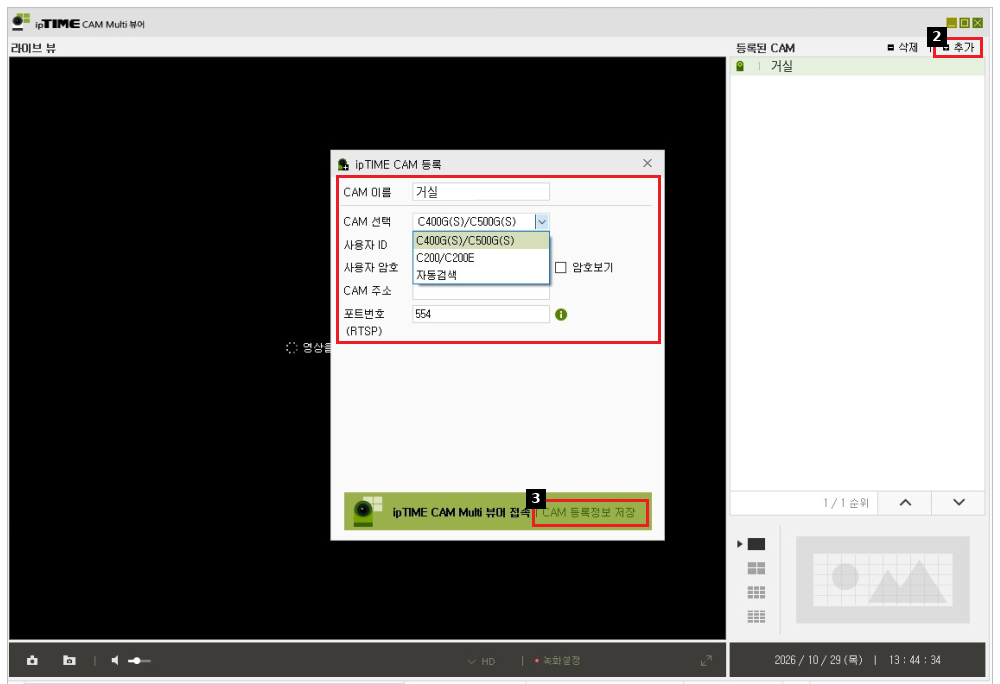The width and height of the screenshot is (1000, 684).
Task: Open 녹화설정 recording settings
Action: 558,660
